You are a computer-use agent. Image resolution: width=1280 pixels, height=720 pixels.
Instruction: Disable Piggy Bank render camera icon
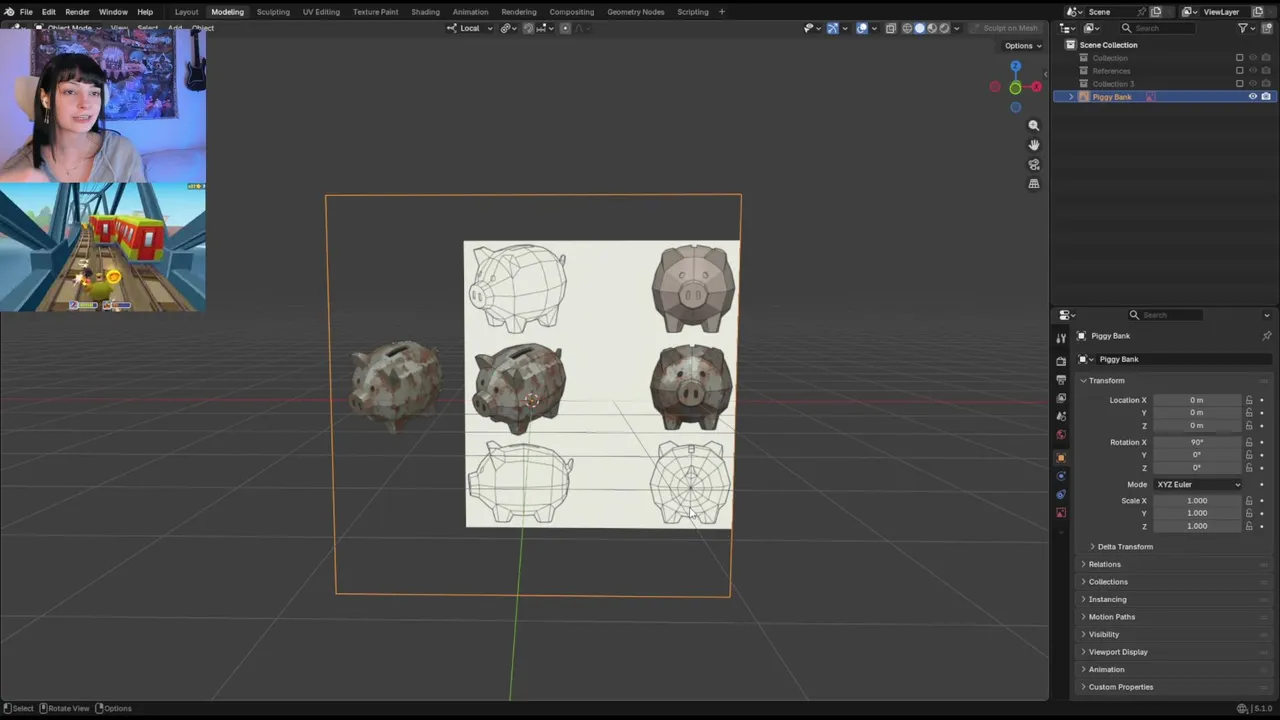coord(1266,97)
